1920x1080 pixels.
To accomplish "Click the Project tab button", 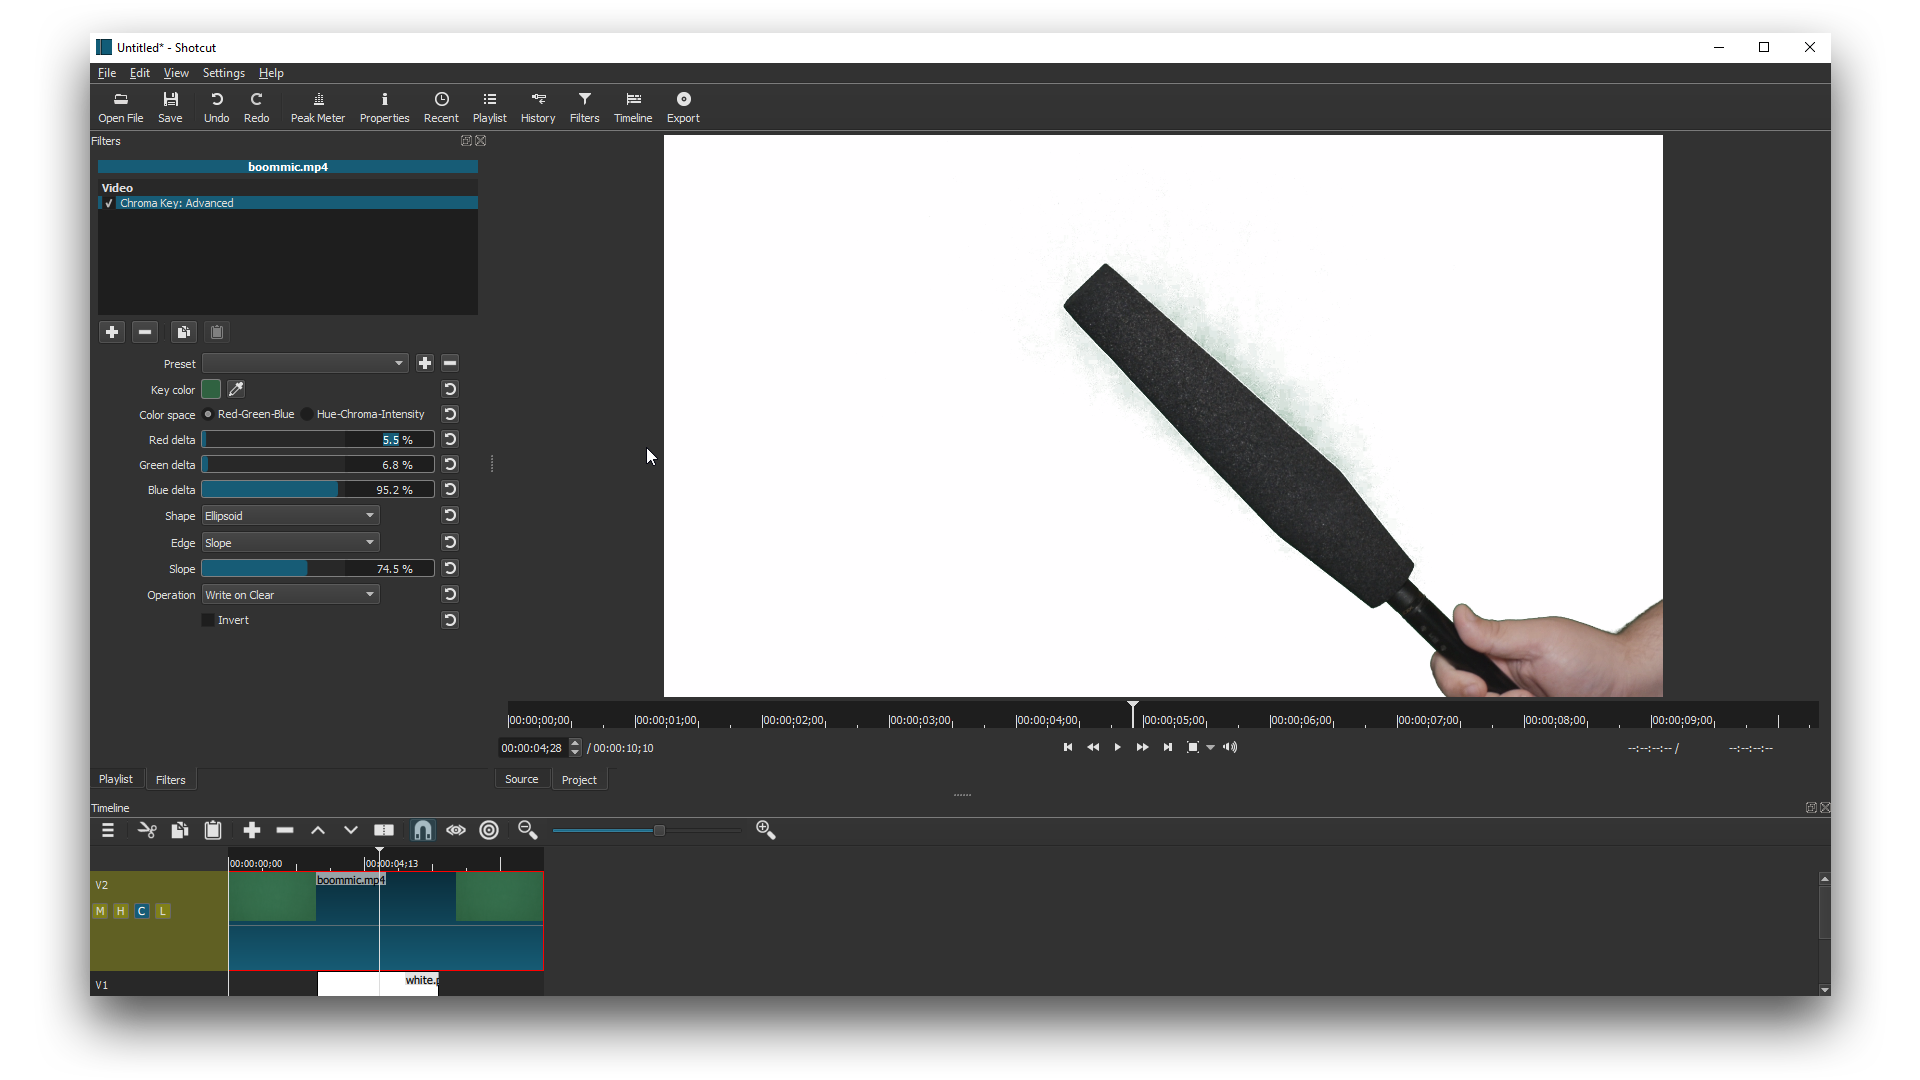I will tap(579, 780).
